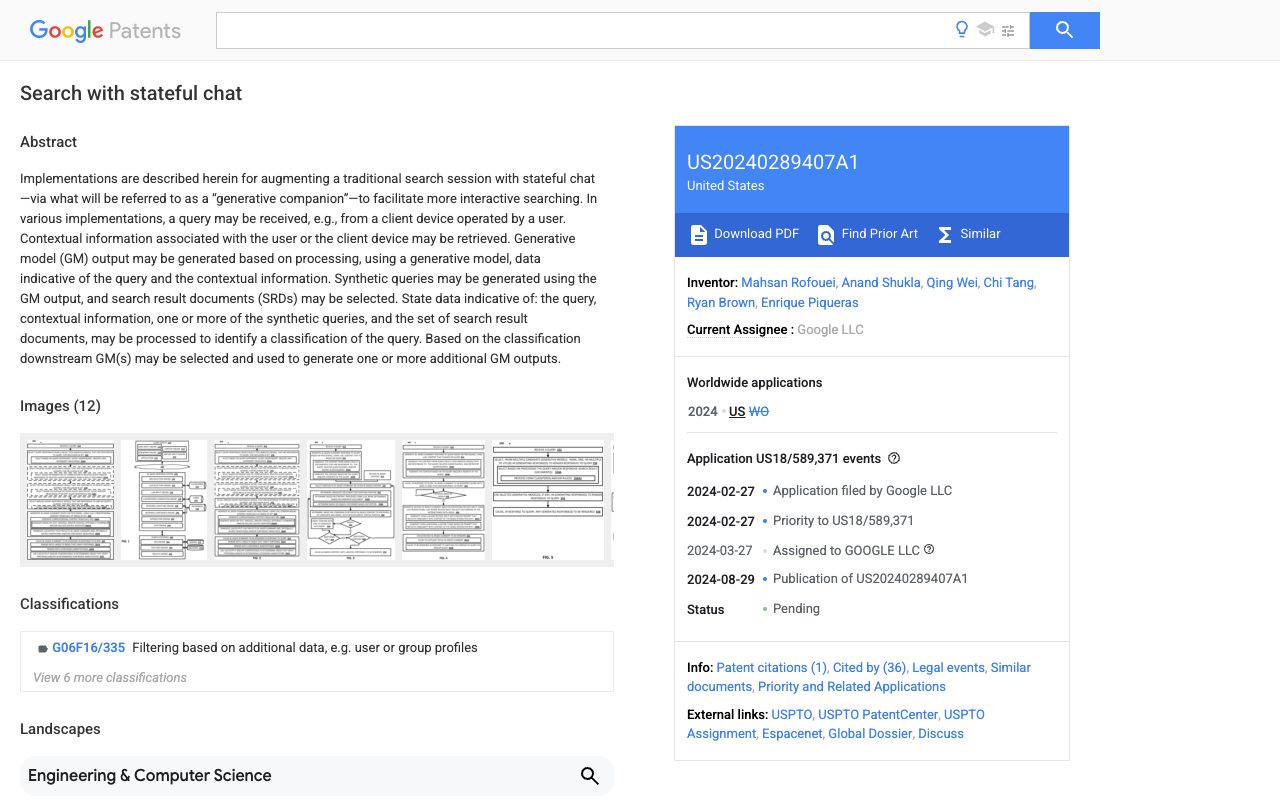Click the Similar sigma icon

pos(945,234)
